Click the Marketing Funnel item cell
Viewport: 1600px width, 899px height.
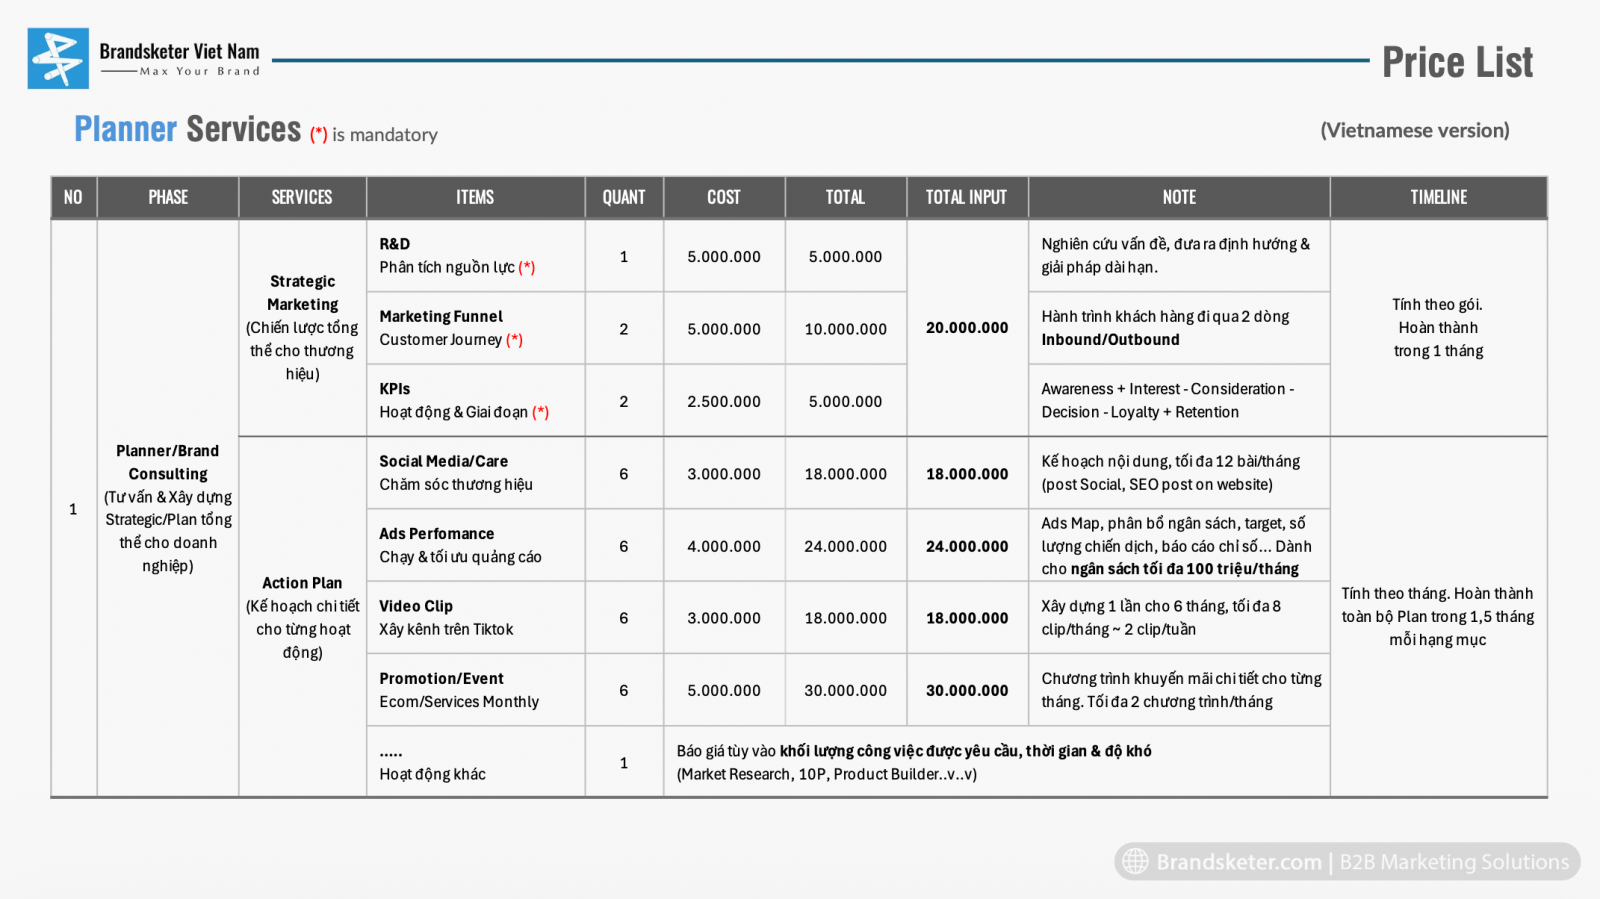click(x=451, y=328)
